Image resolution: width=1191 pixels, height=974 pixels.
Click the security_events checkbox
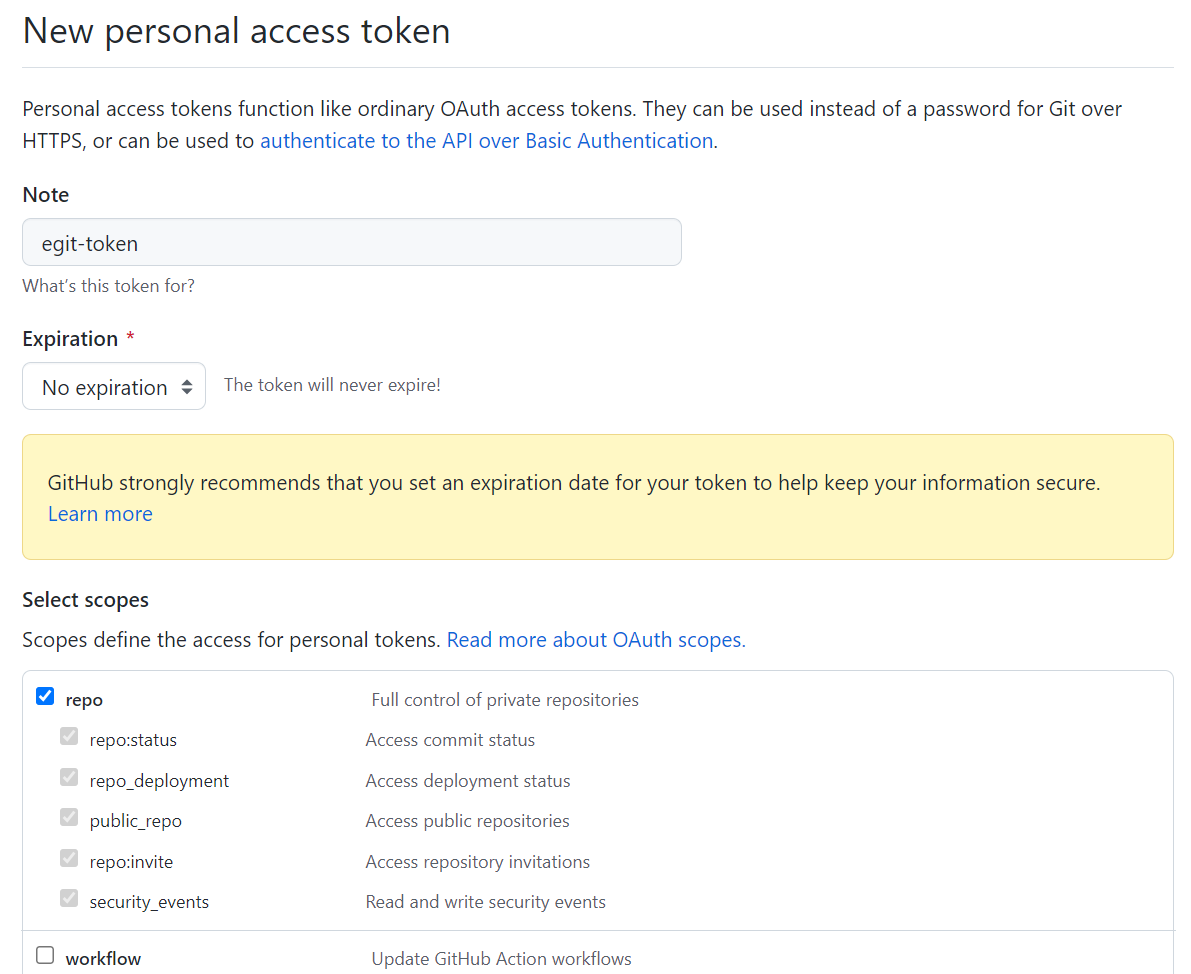pos(69,898)
